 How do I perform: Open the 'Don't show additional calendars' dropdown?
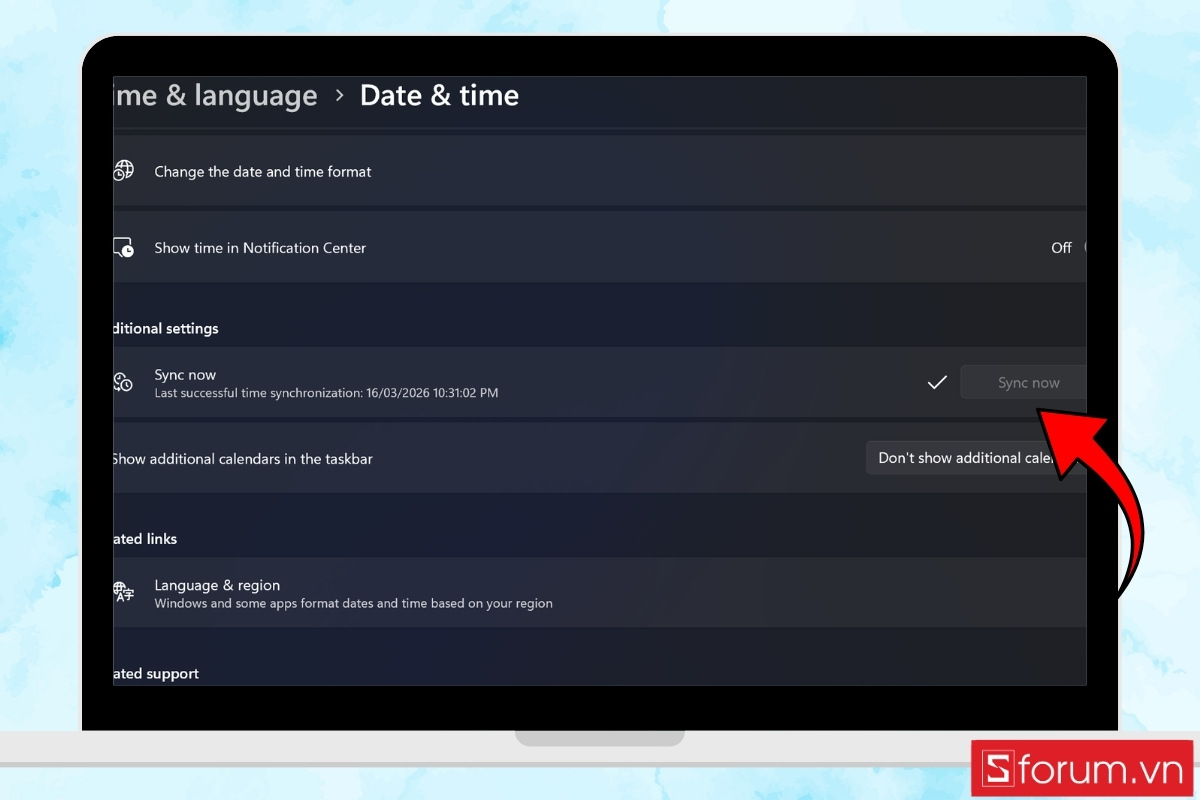976,458
